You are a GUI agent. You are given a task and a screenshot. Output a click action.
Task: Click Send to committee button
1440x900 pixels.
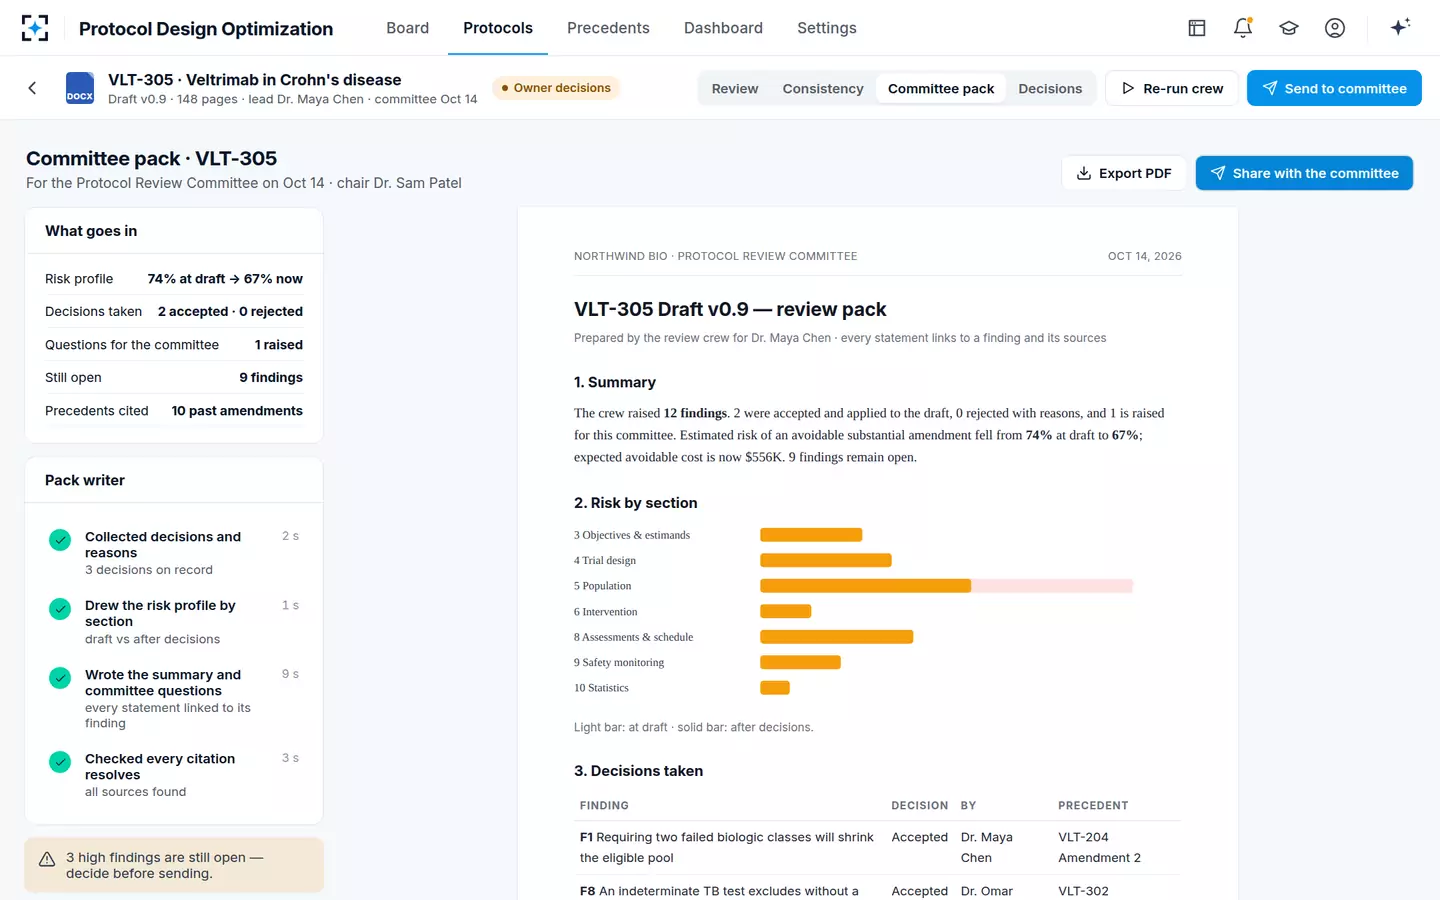(x=1334, y=88)
